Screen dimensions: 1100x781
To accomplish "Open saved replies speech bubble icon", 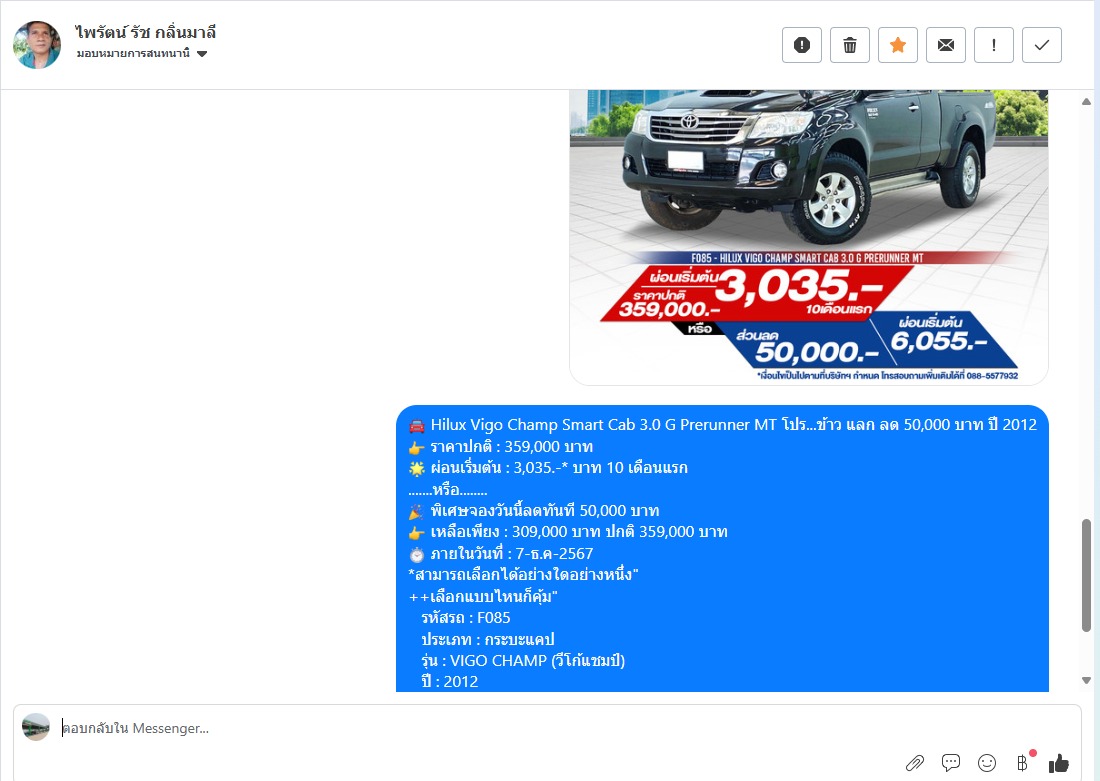I will (x=951, y=762).
